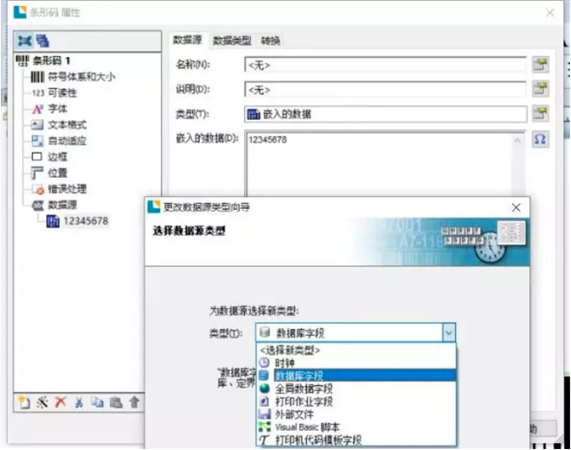Click the cut scissors icon
The height and width of the screenshot is (450, 571).
click(79, 402)
